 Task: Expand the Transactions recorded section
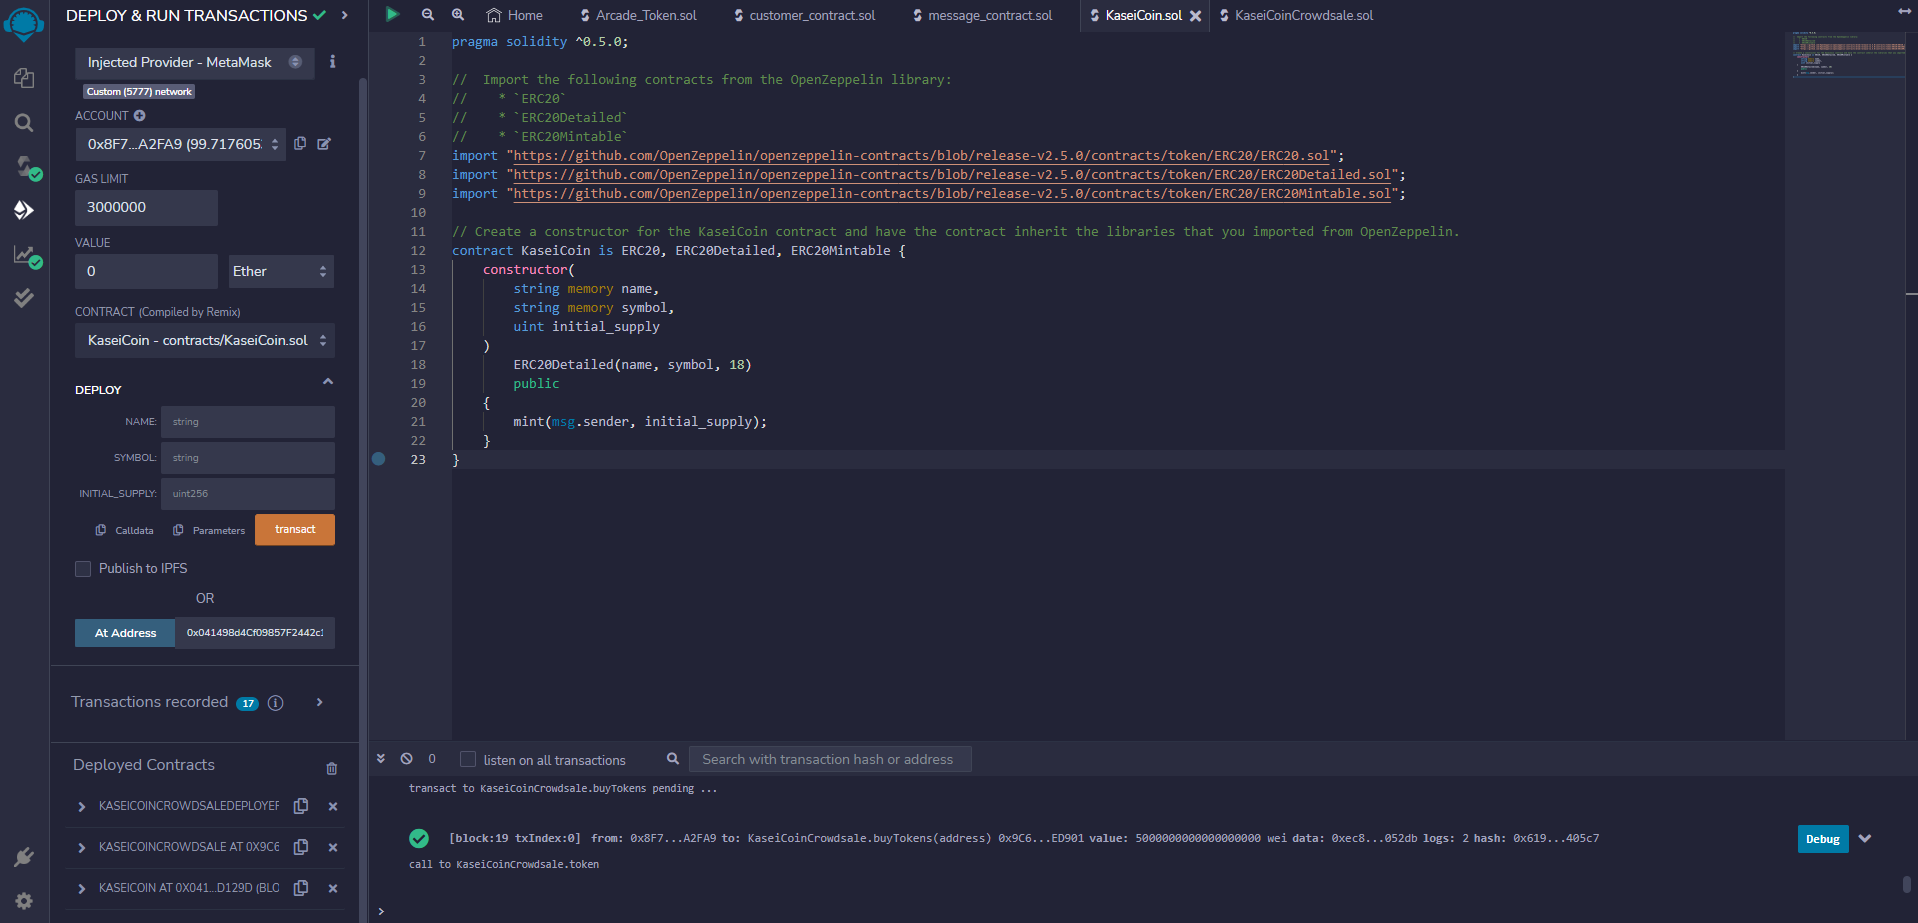(x=320, y=702)
